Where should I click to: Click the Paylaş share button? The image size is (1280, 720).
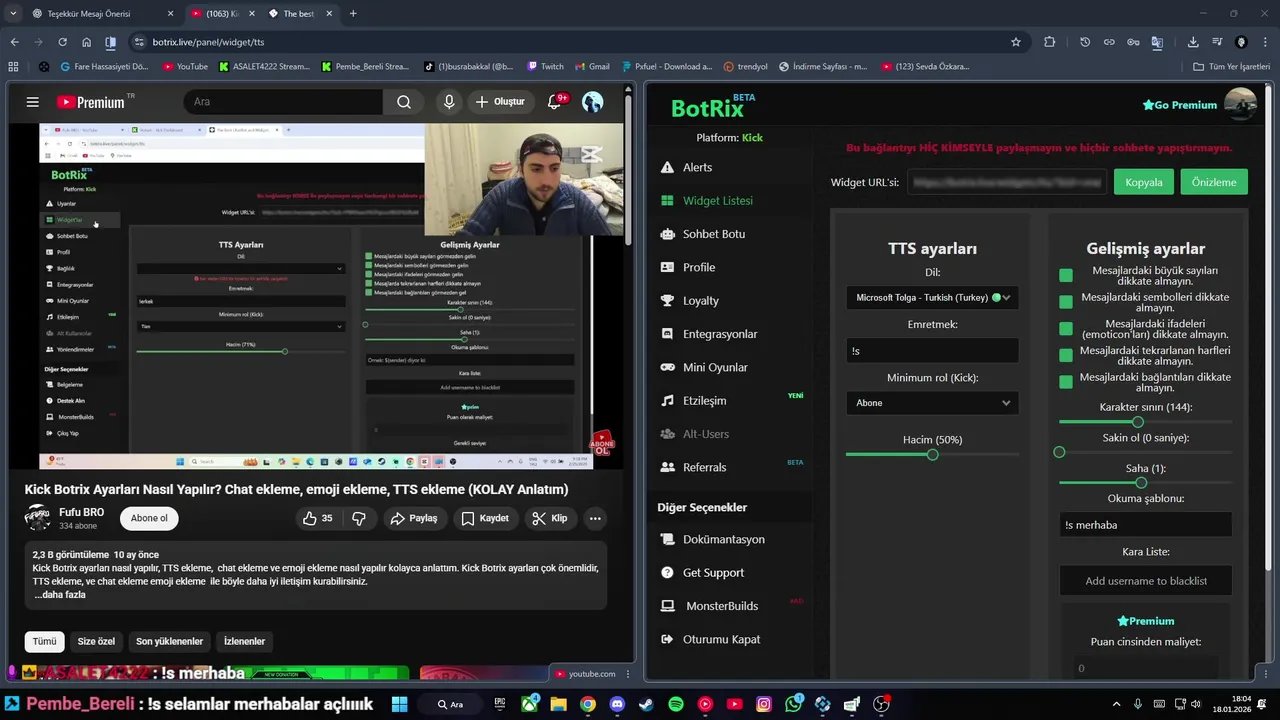coord(414,518)
